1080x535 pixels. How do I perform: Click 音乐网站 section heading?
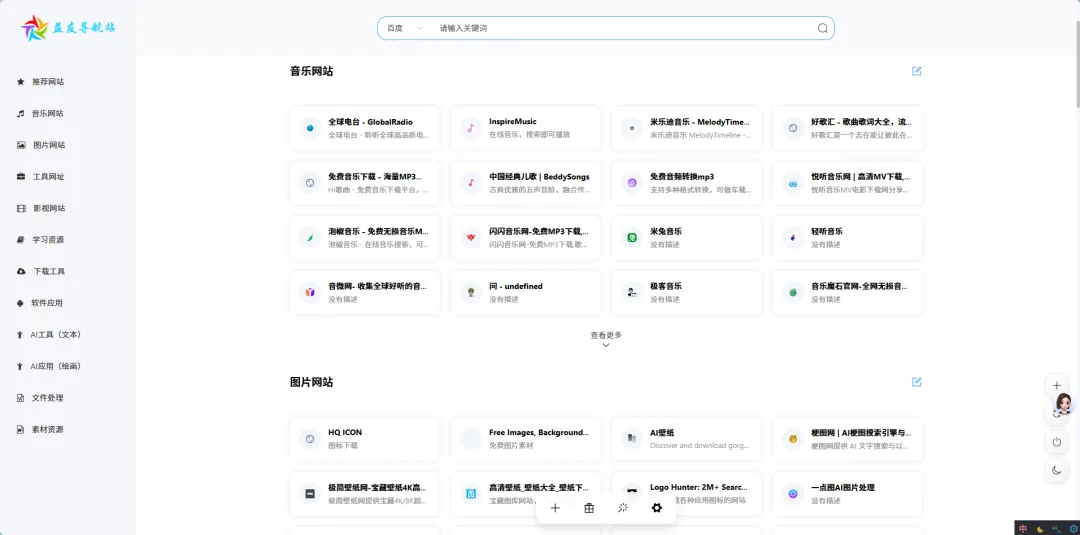(x=311, y=71)
